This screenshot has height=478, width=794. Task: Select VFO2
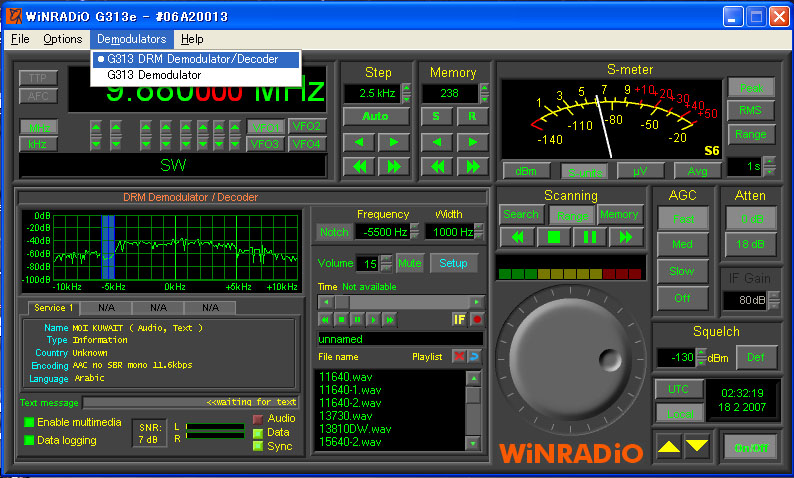306,126
